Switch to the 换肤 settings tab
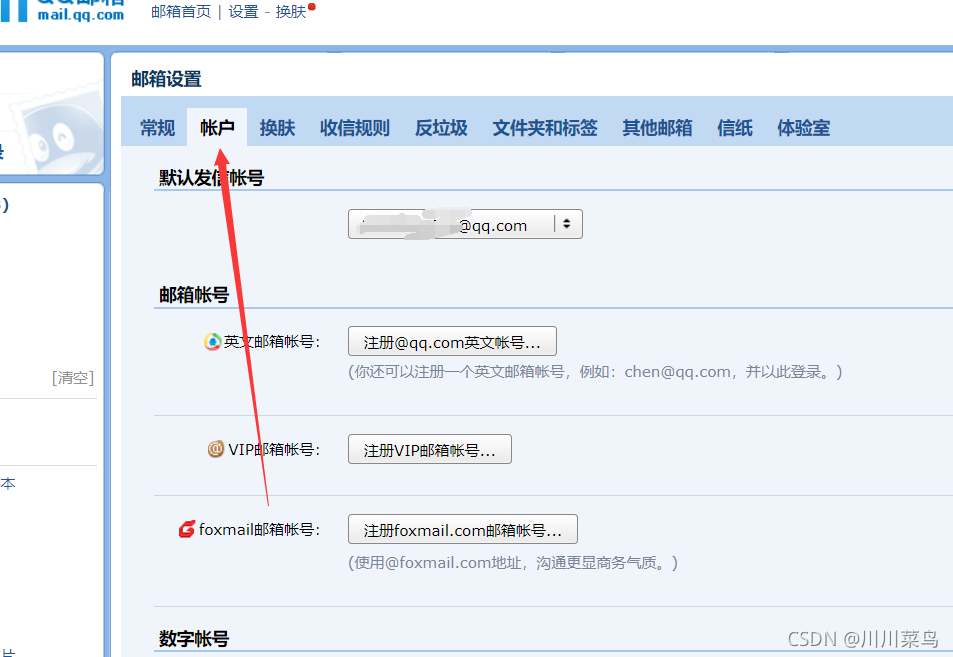This screenshot has height=657, width=953. [277, 128]
